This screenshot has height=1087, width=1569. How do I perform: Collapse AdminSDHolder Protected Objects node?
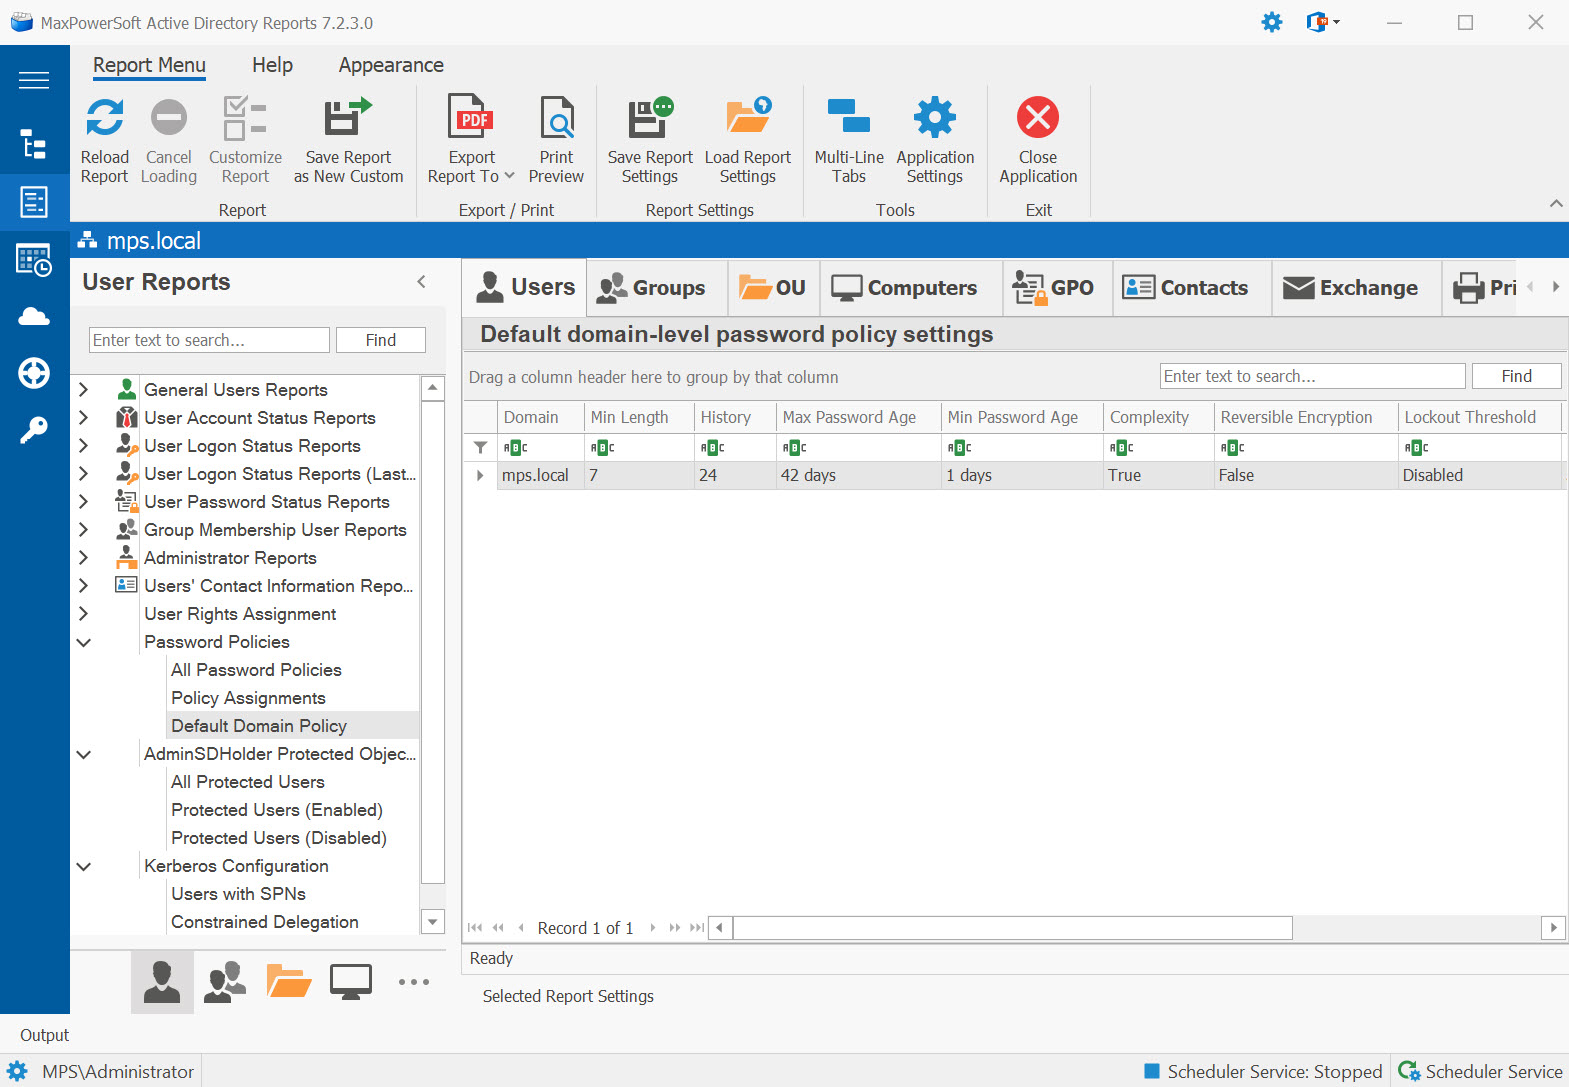click(84, 754)
